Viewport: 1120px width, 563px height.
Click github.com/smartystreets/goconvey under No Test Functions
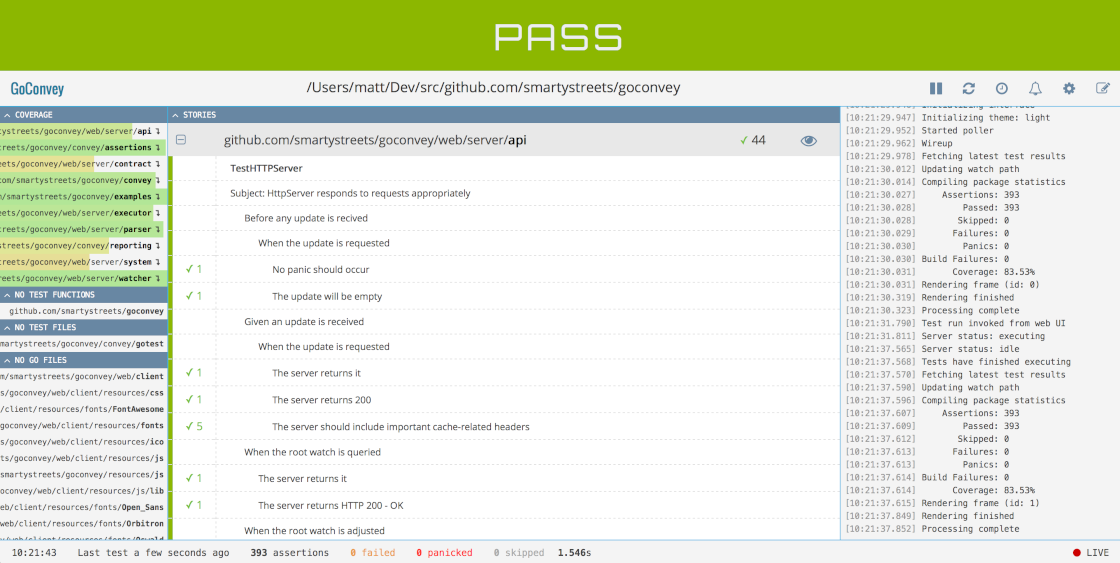tap(86, 312)
